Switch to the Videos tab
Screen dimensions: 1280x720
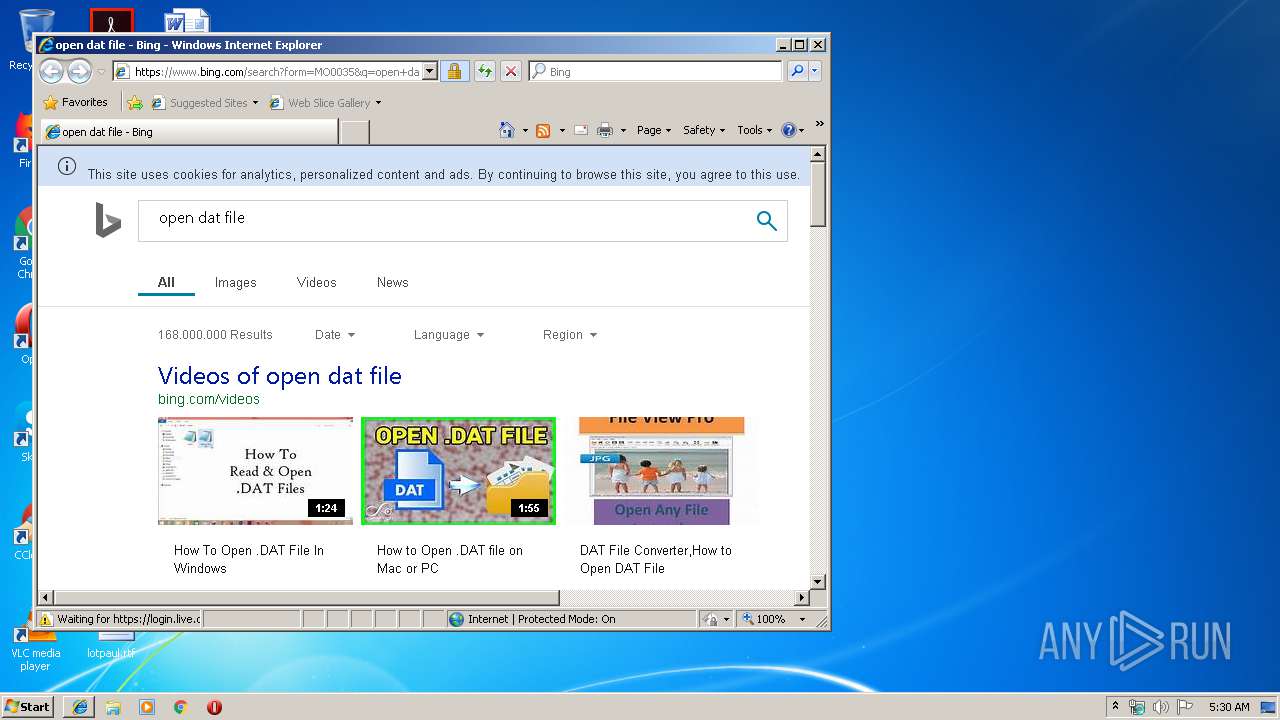pyautogui.click(x=317, y=283)
